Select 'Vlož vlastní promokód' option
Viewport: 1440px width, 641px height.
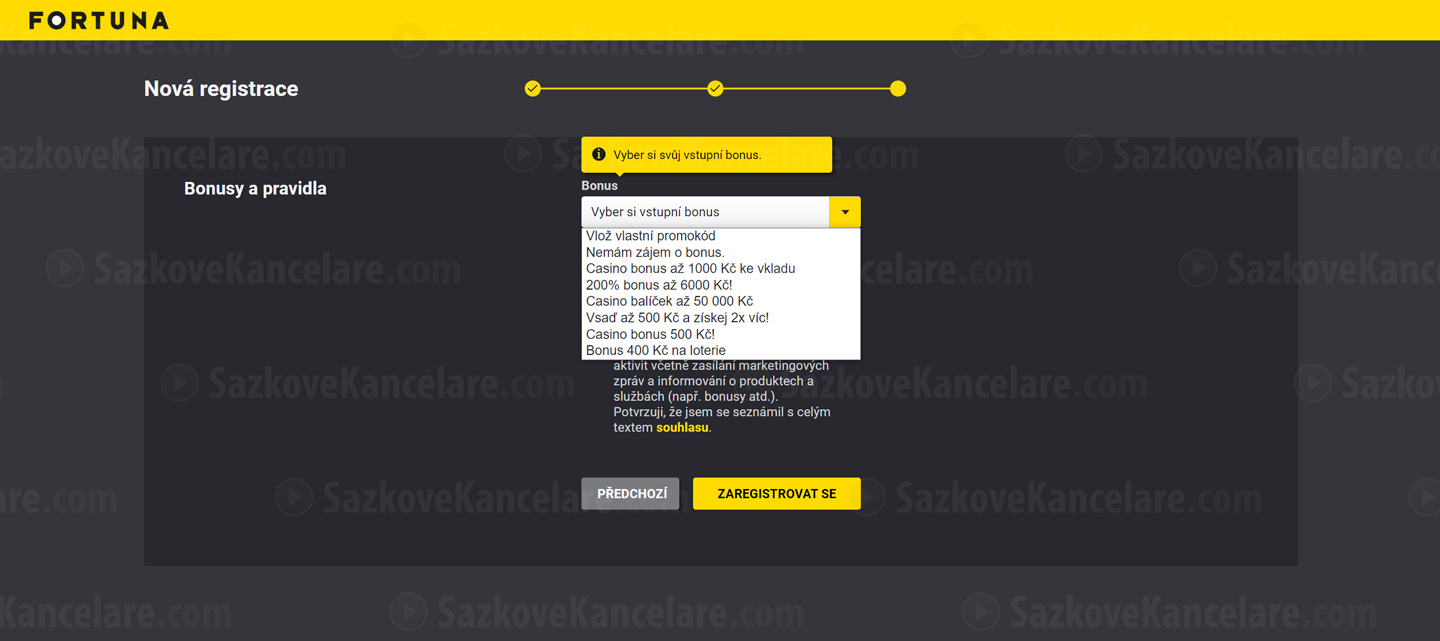[x=721, y=236]
